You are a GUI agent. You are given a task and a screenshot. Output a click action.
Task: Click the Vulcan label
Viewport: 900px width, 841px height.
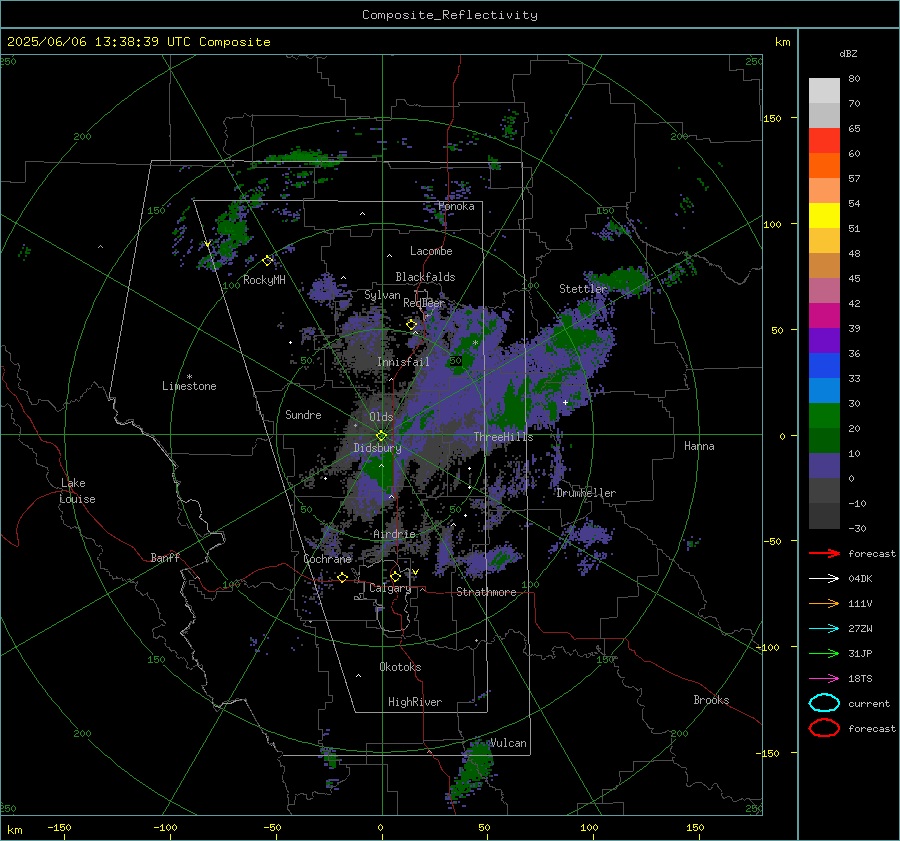click(x=508, y=743)
